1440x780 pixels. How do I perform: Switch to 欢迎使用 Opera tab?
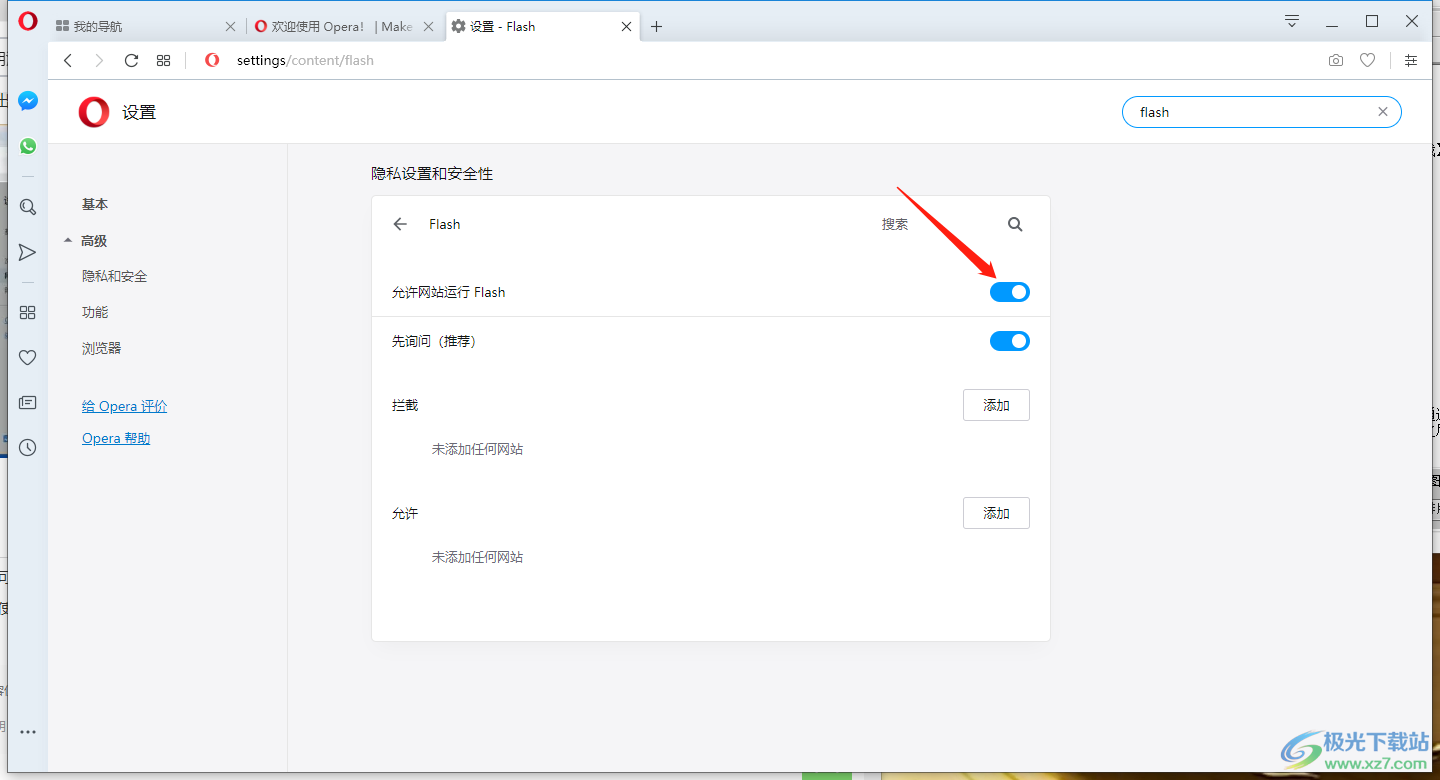coord(345,27)
